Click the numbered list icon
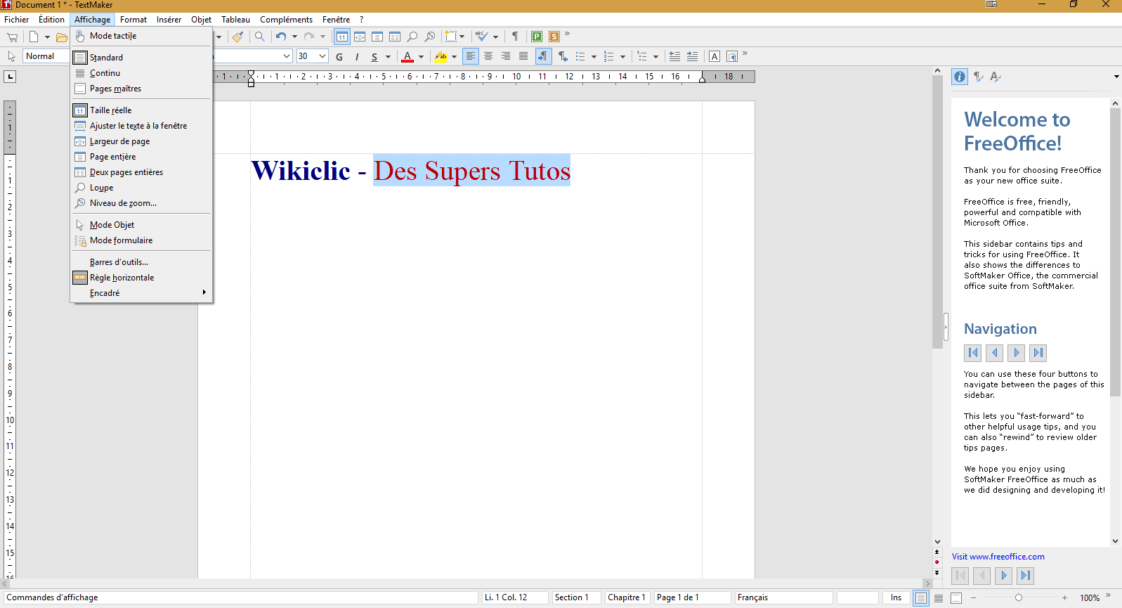The width and height of the screenshot is (1122, 608). click(609, 57)
